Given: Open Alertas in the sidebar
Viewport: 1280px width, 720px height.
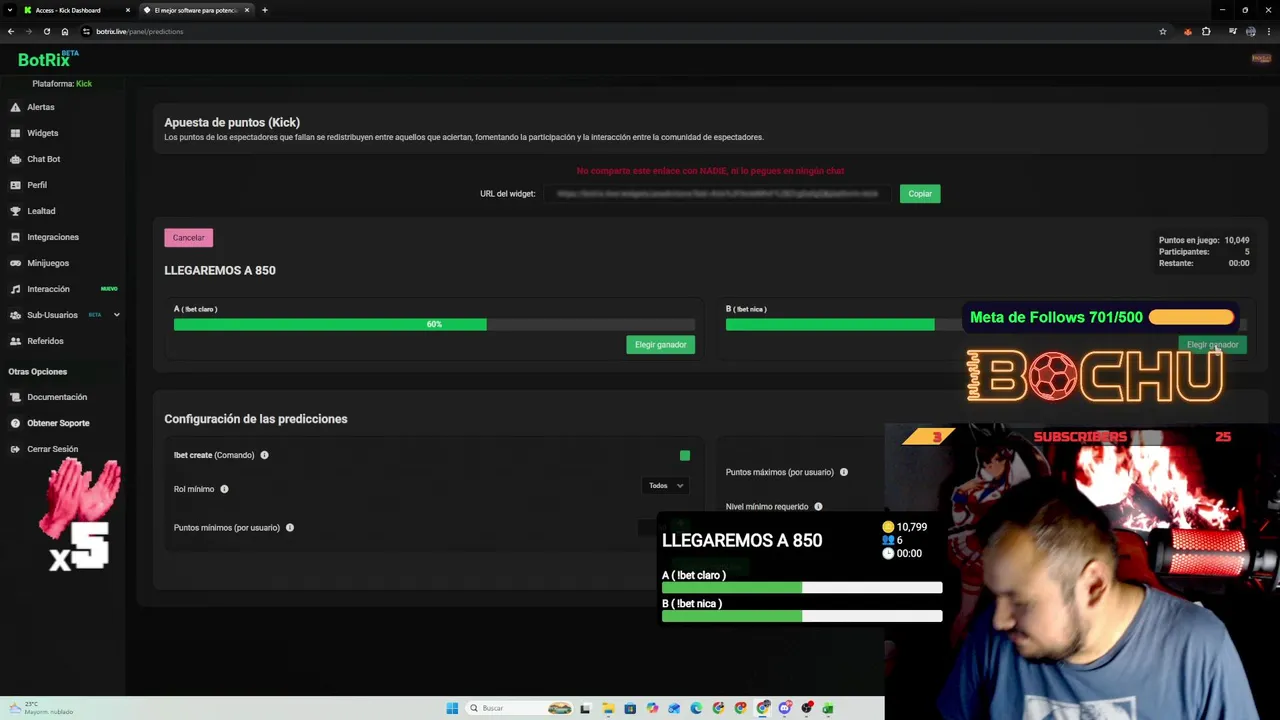Looking at the screenshot, I should click(40, 107).
